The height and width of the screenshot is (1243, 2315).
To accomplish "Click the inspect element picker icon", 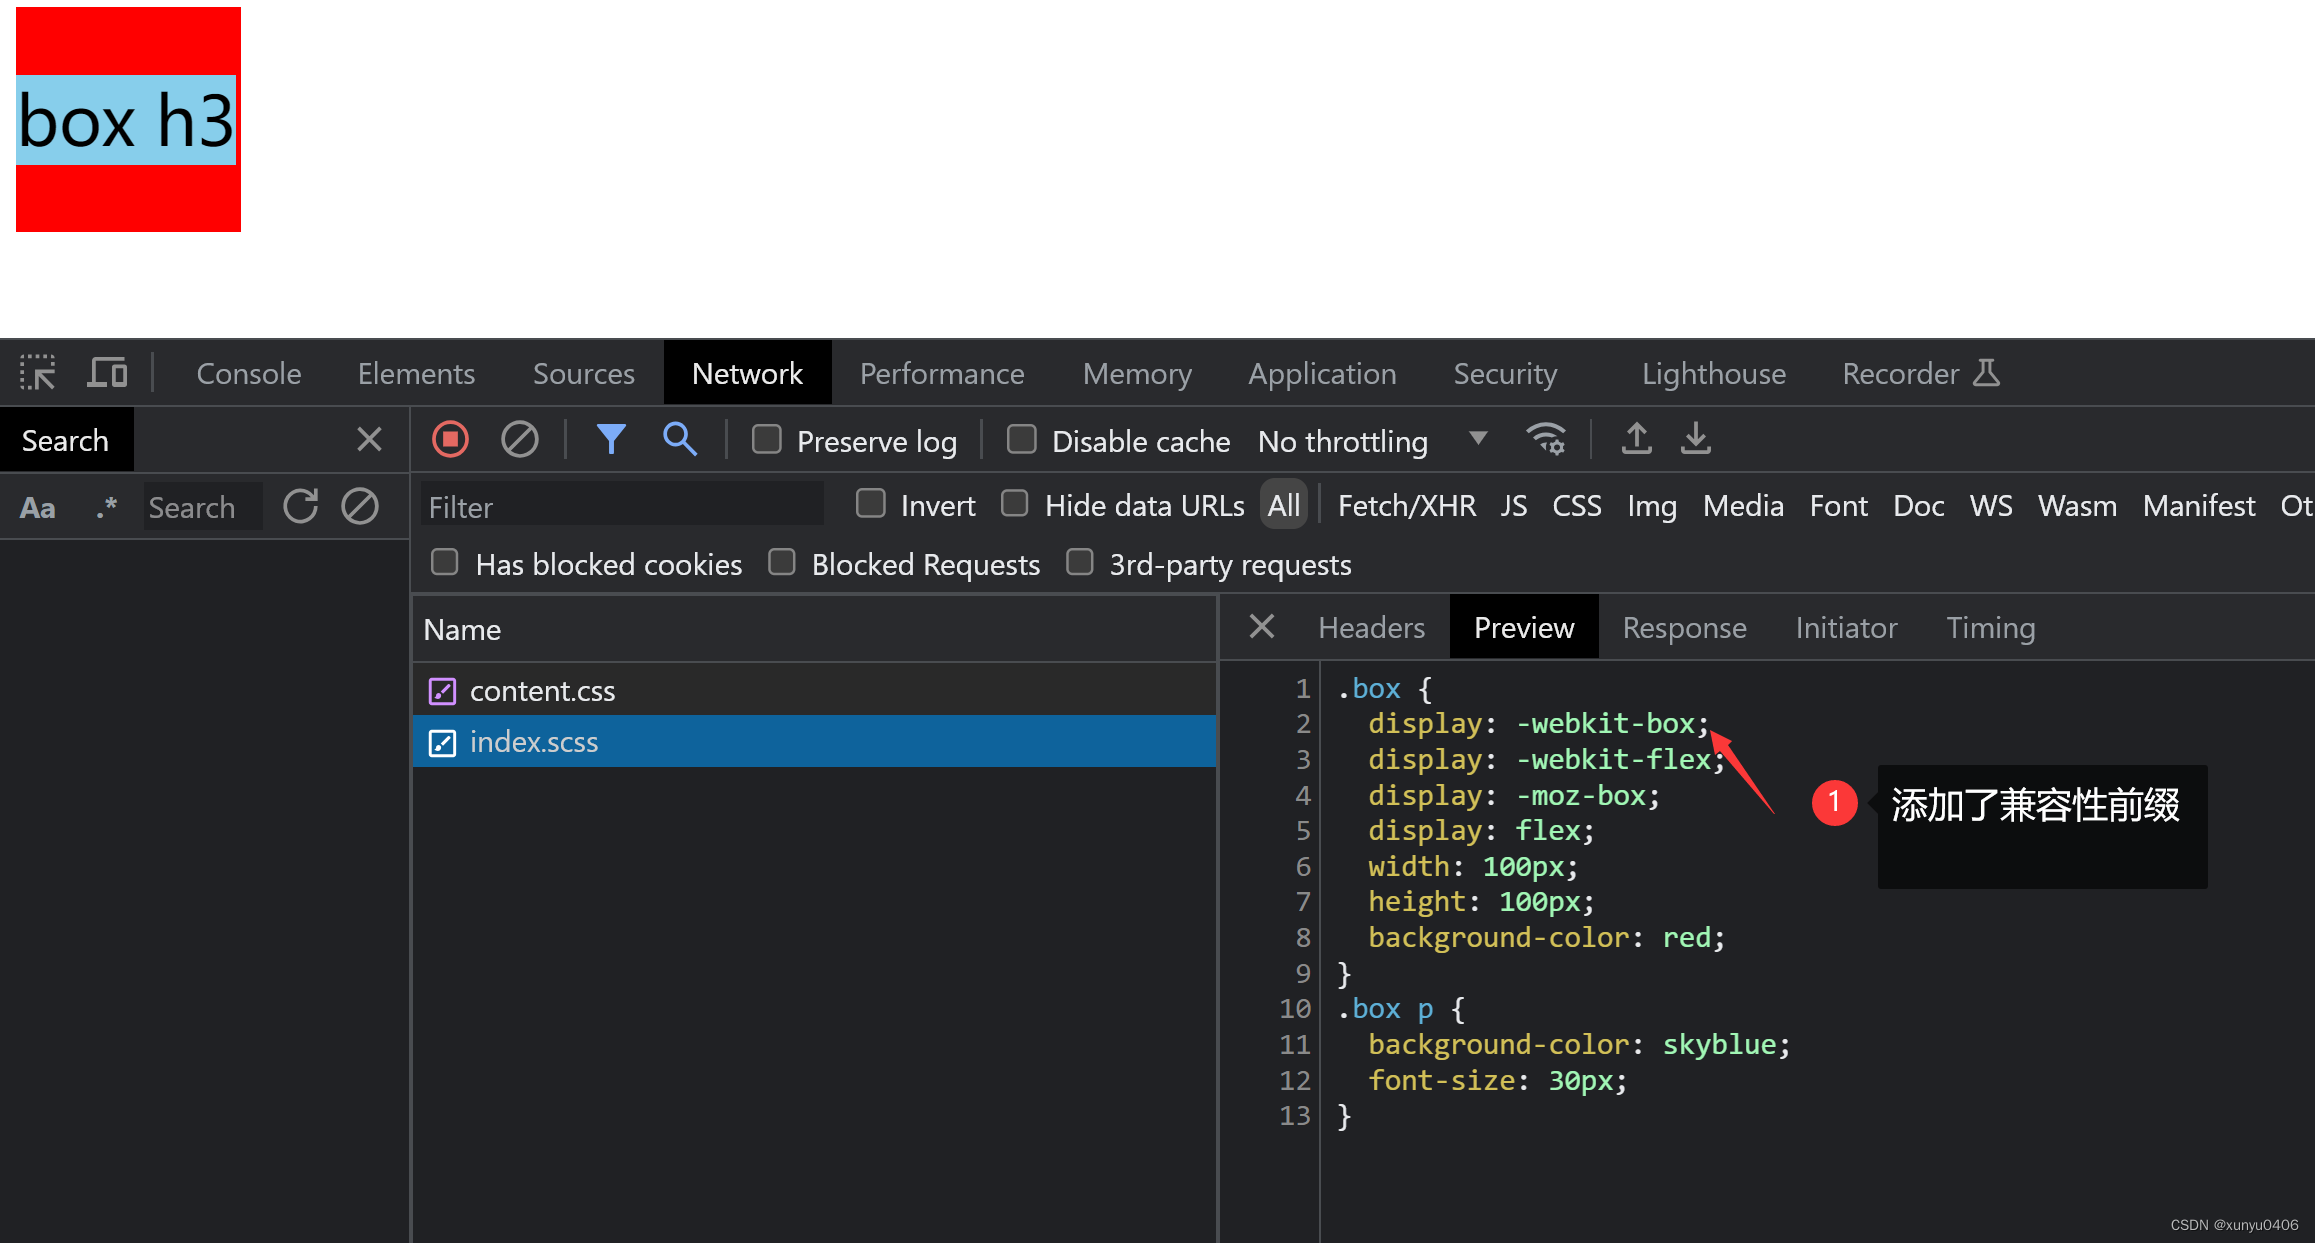I will [x=37, y=373].
